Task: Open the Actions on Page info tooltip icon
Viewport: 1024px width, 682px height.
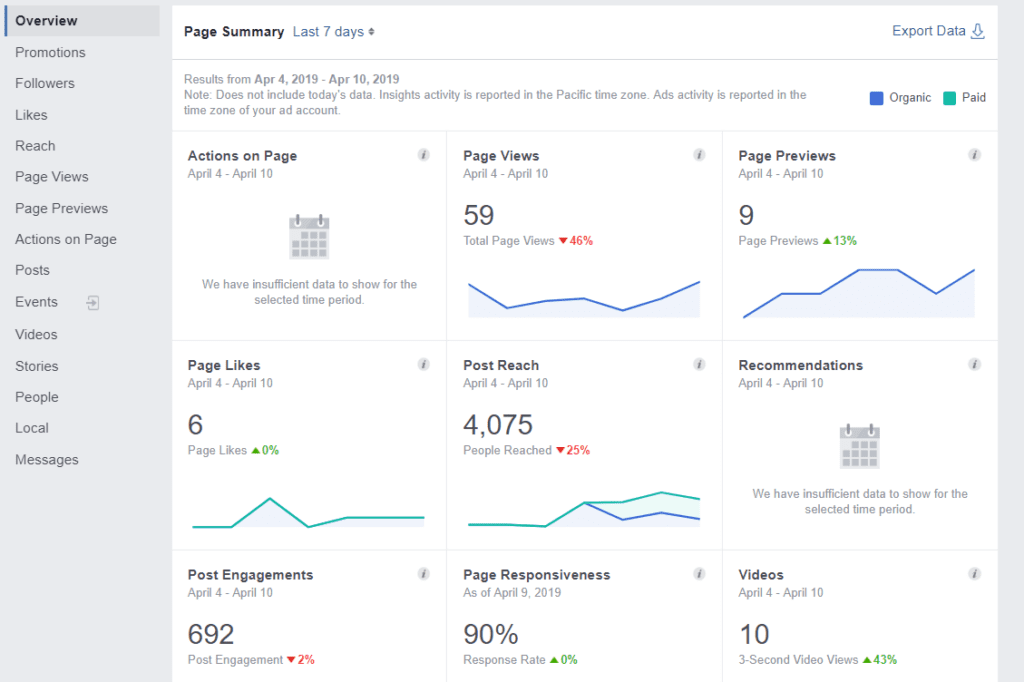Action: click(423, 155)
